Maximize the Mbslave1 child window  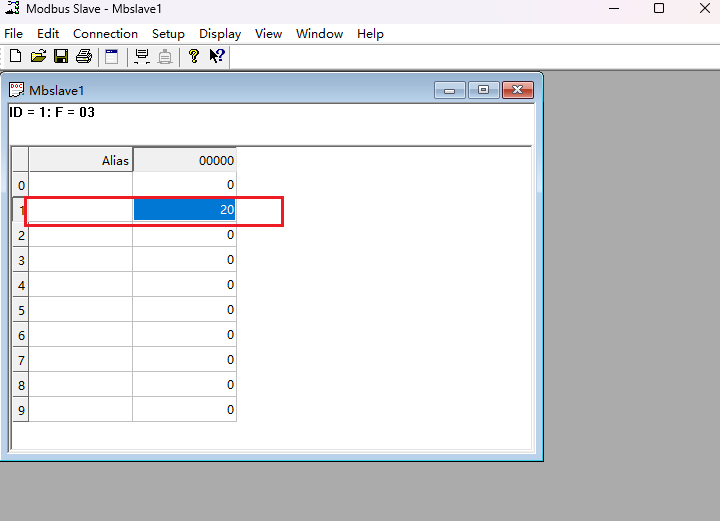[x=484, y=90]
